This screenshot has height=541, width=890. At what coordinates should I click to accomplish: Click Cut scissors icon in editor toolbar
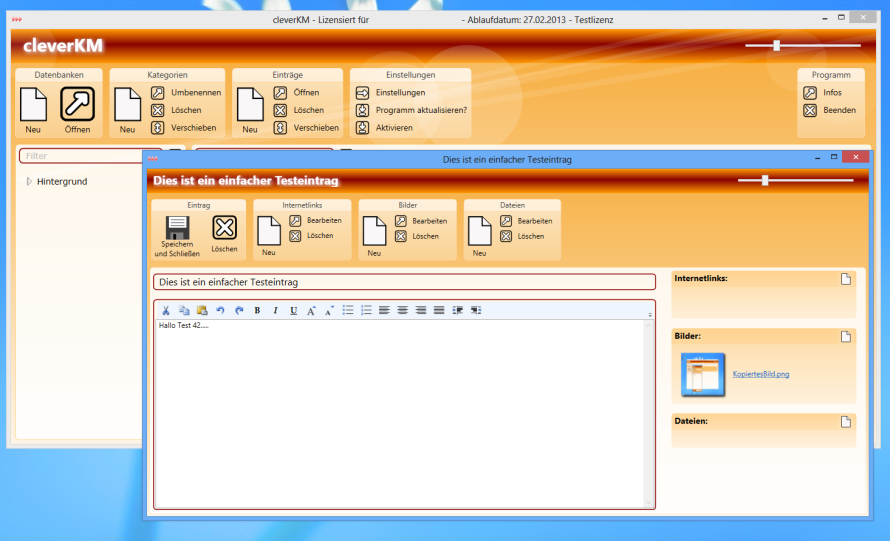(166, 310)
